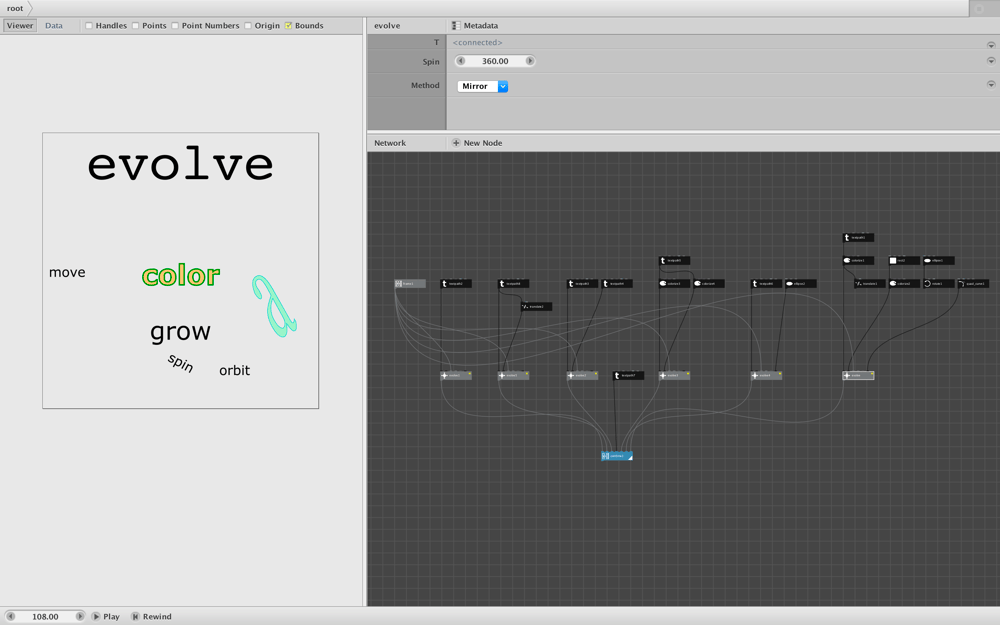Select the white-outlined evolve node
Screen dimensions: 1000x625
tap(858, 376)
